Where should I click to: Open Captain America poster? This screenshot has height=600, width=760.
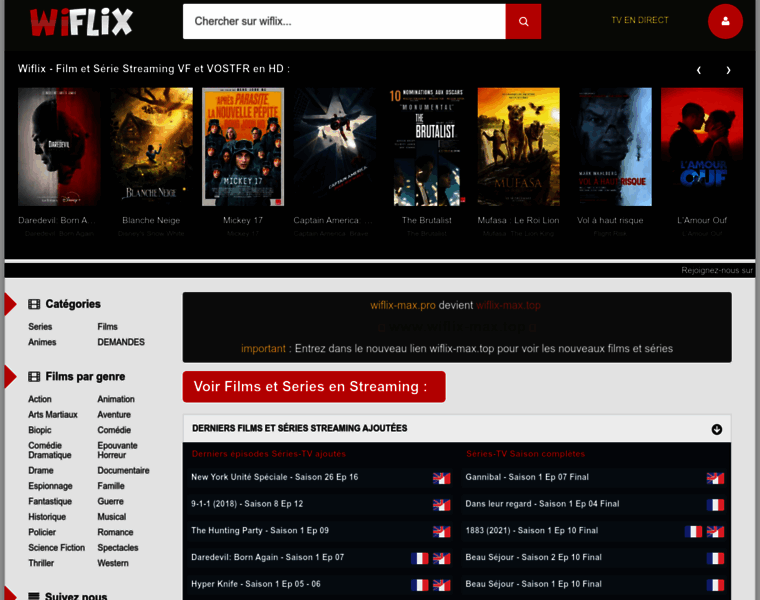(334, 147)
